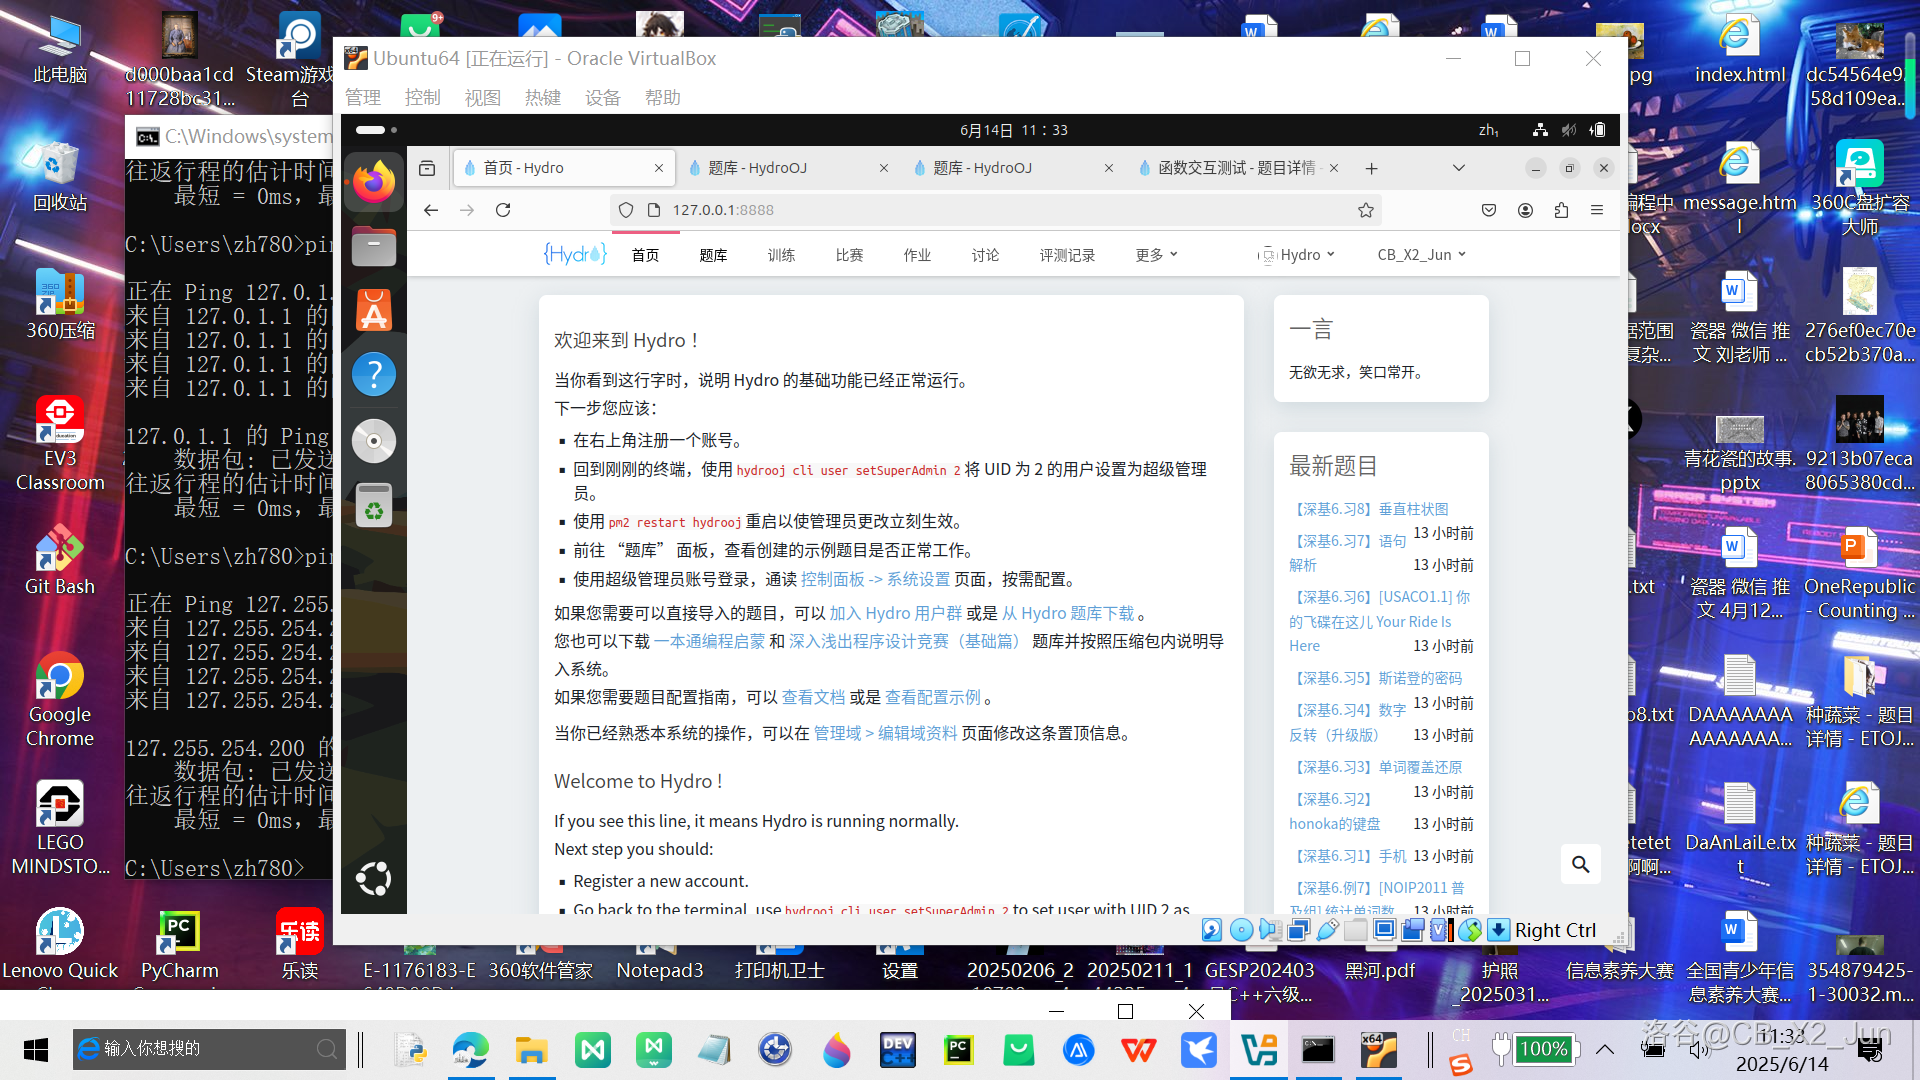Viewport: 1920px width, 1080px height.
Task: Open VirtualBox 设备 menu
Action: (x=602, y=97)
